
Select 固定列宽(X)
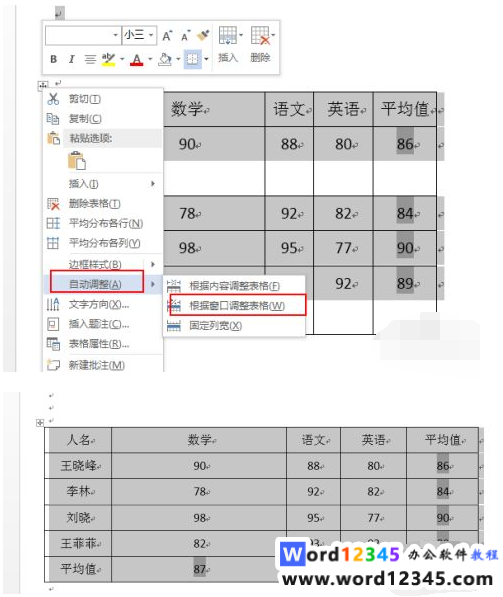click(x=216, y=326)
